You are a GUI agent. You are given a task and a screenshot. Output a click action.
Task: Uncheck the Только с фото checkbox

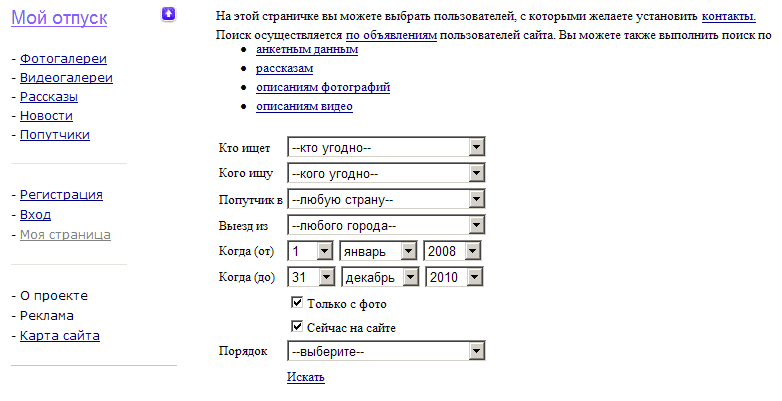coord(297,302)
